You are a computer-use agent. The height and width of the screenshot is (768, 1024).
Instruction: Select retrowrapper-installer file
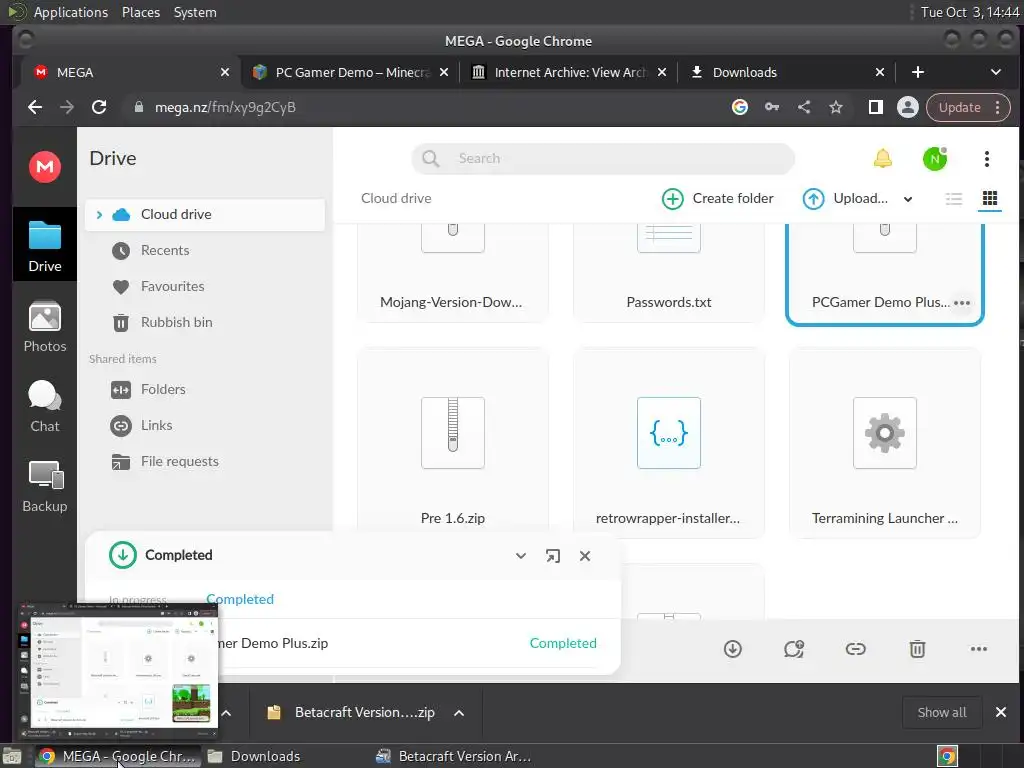[x=668, y=443]
